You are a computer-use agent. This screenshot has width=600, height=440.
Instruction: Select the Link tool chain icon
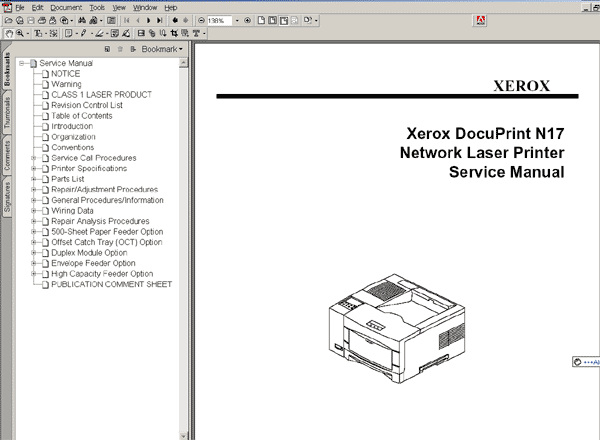pos(152,34)
